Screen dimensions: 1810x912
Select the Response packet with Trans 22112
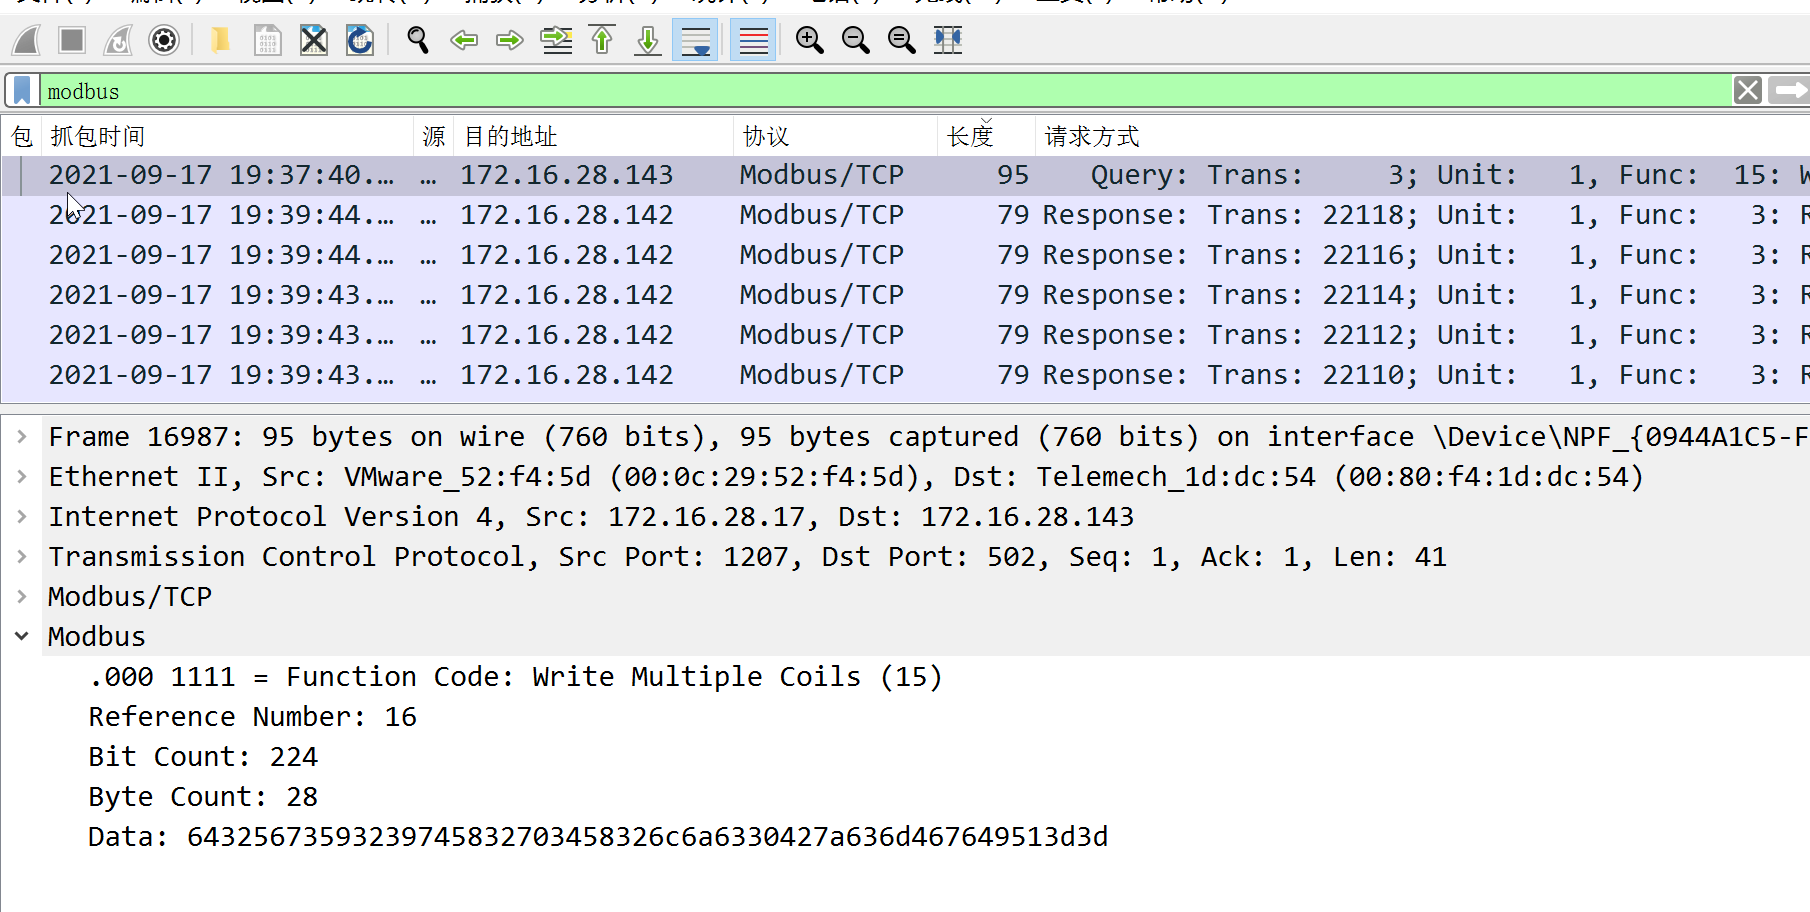[x=905, y=335]
